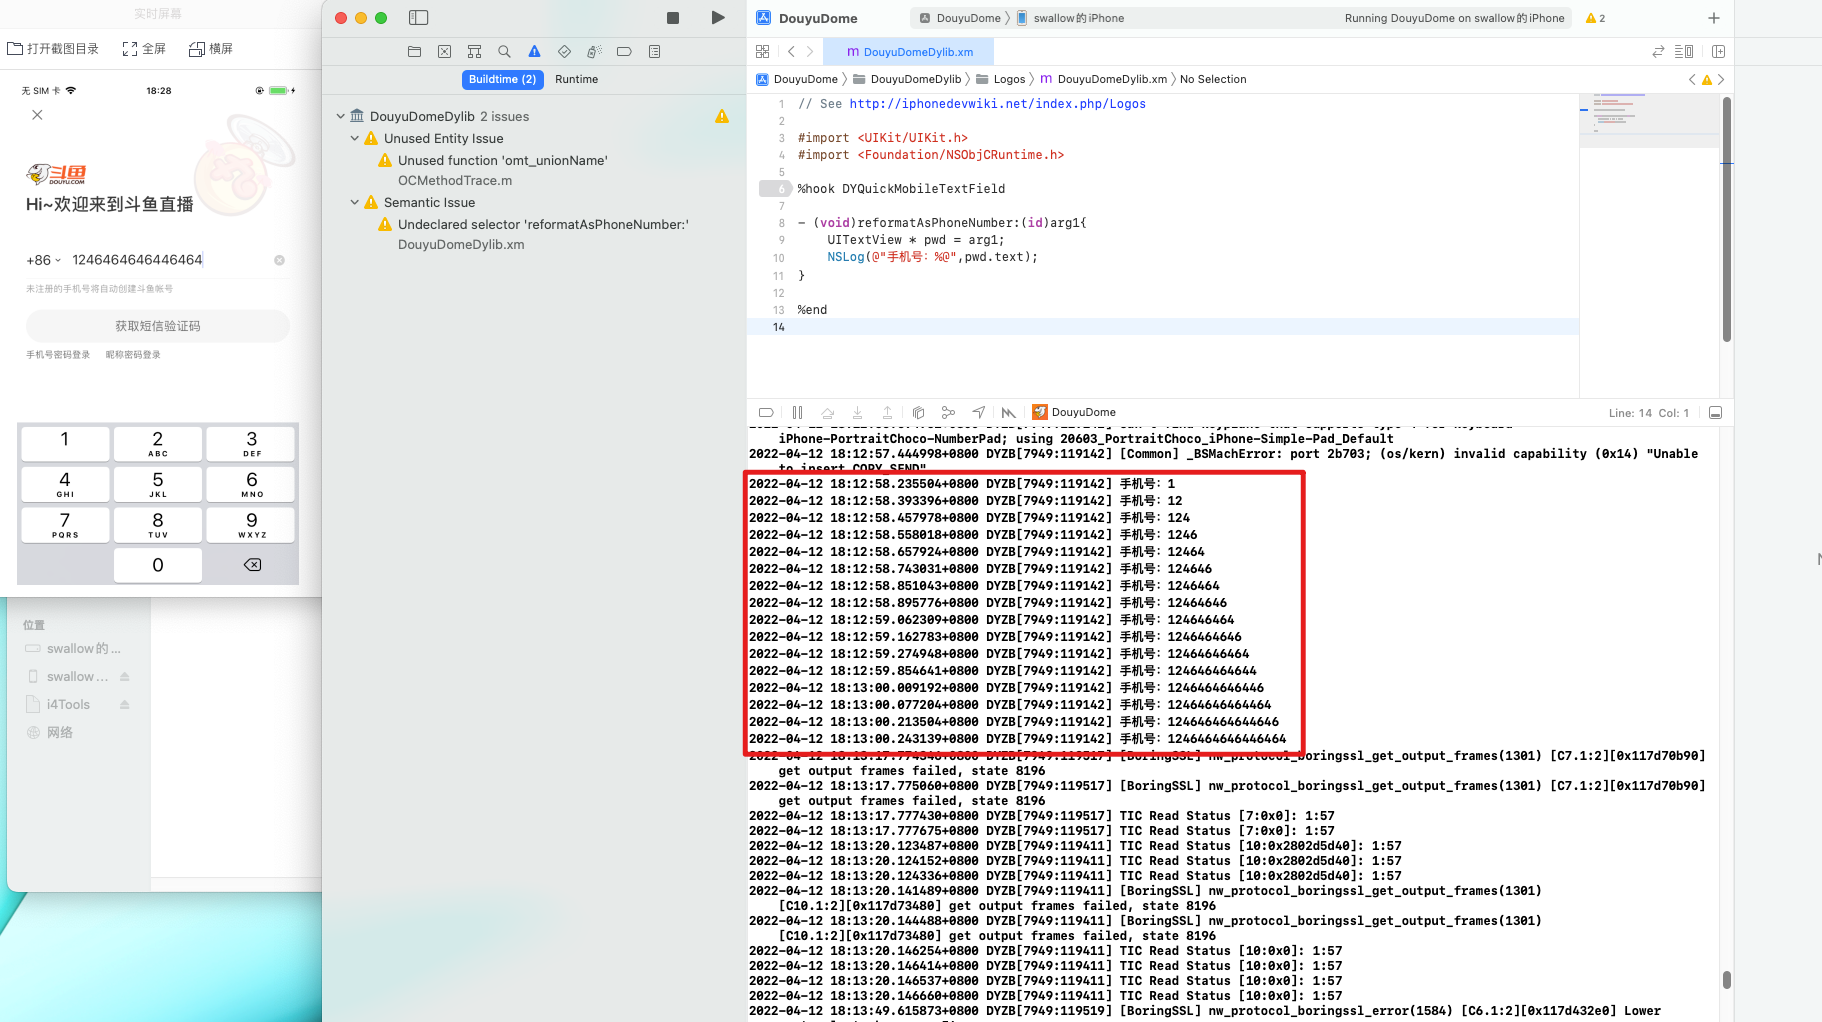Step out in debug bar

coord(887,412)
